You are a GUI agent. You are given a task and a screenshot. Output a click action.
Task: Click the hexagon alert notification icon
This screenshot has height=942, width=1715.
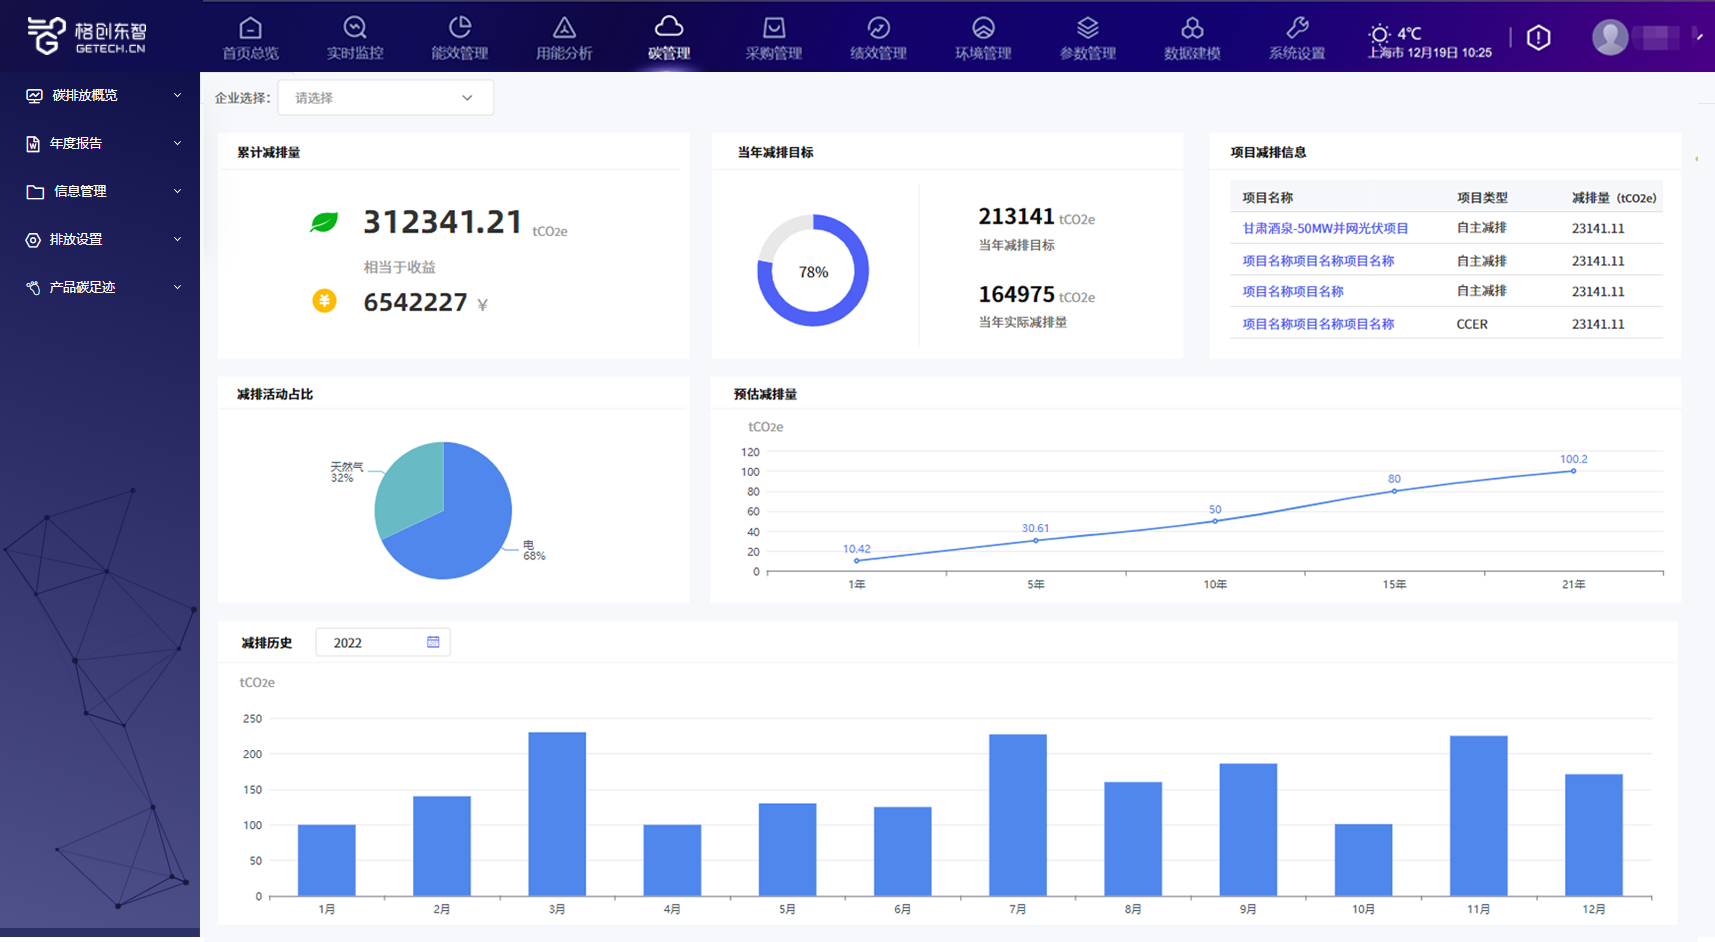click(x=1539, y=38)
